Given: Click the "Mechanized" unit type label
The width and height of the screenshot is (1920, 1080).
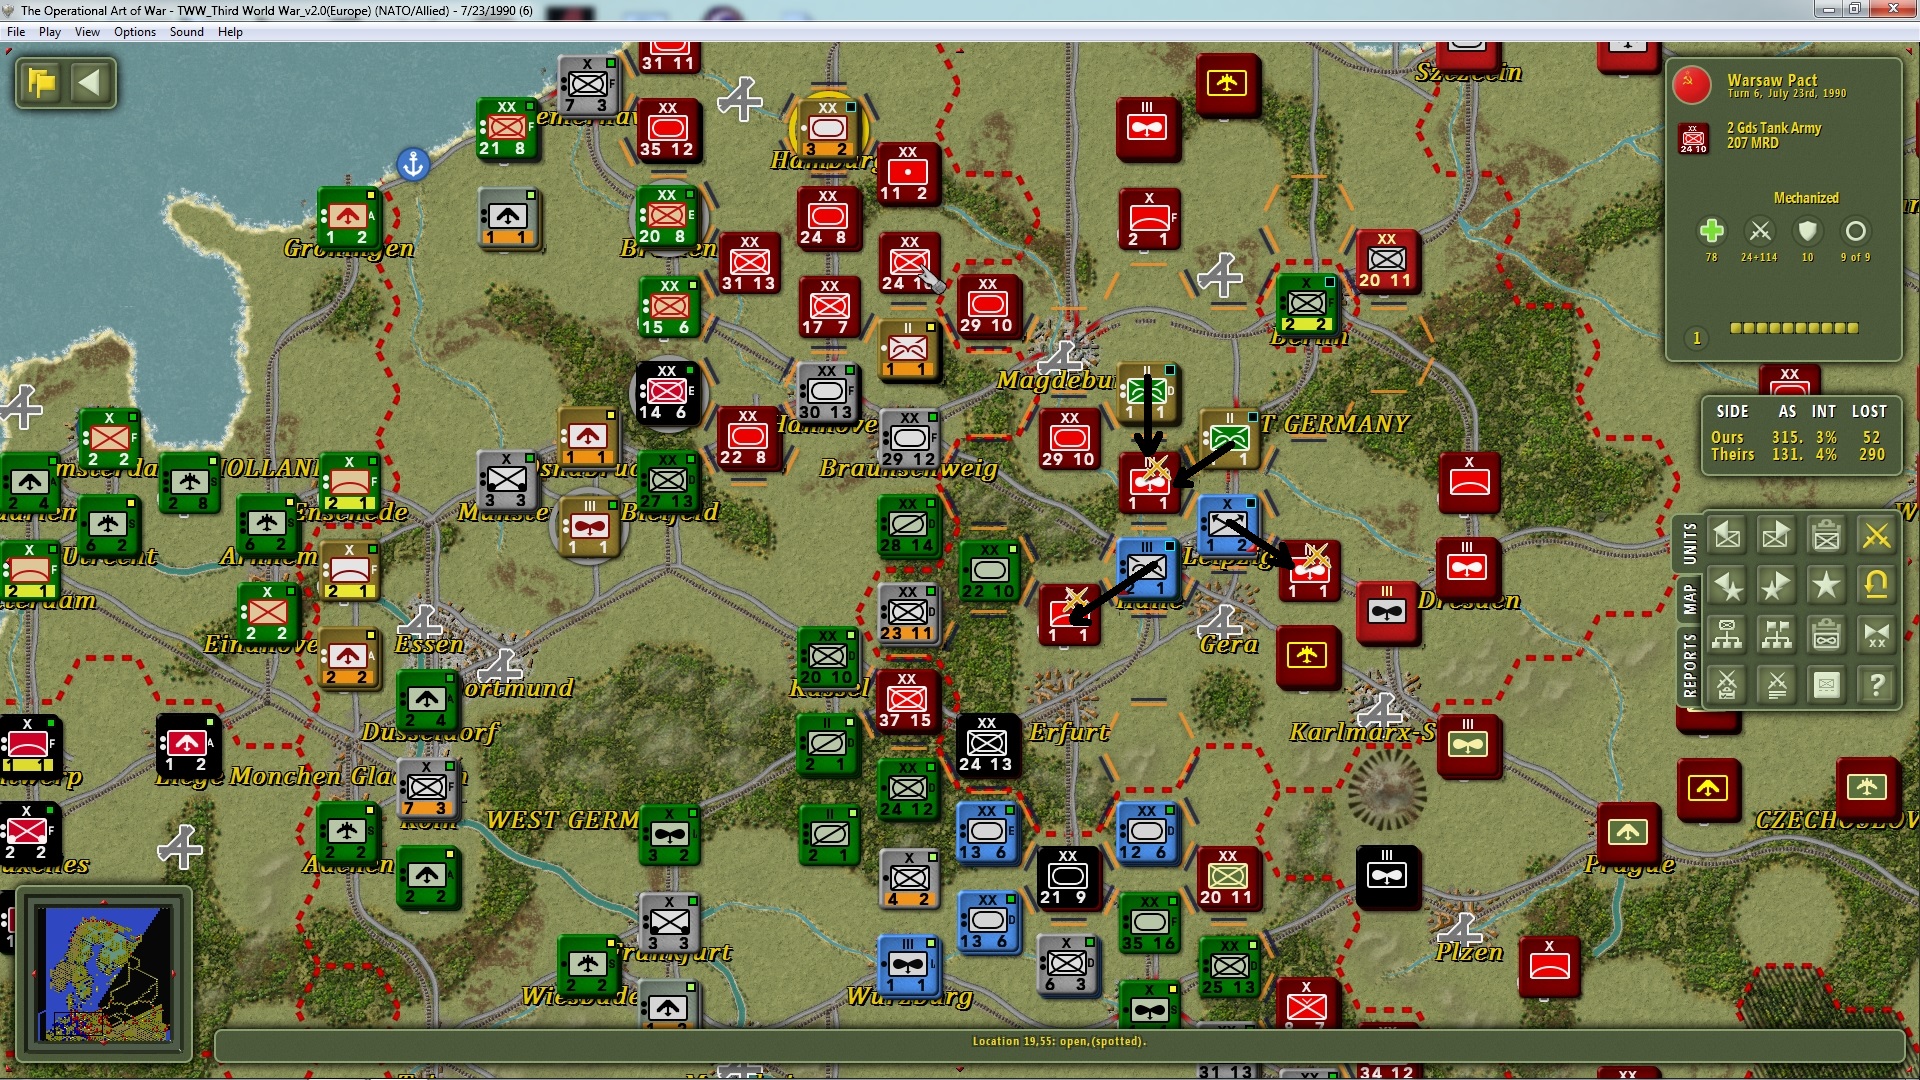Looking at the screenshot, I should 1806,198.
